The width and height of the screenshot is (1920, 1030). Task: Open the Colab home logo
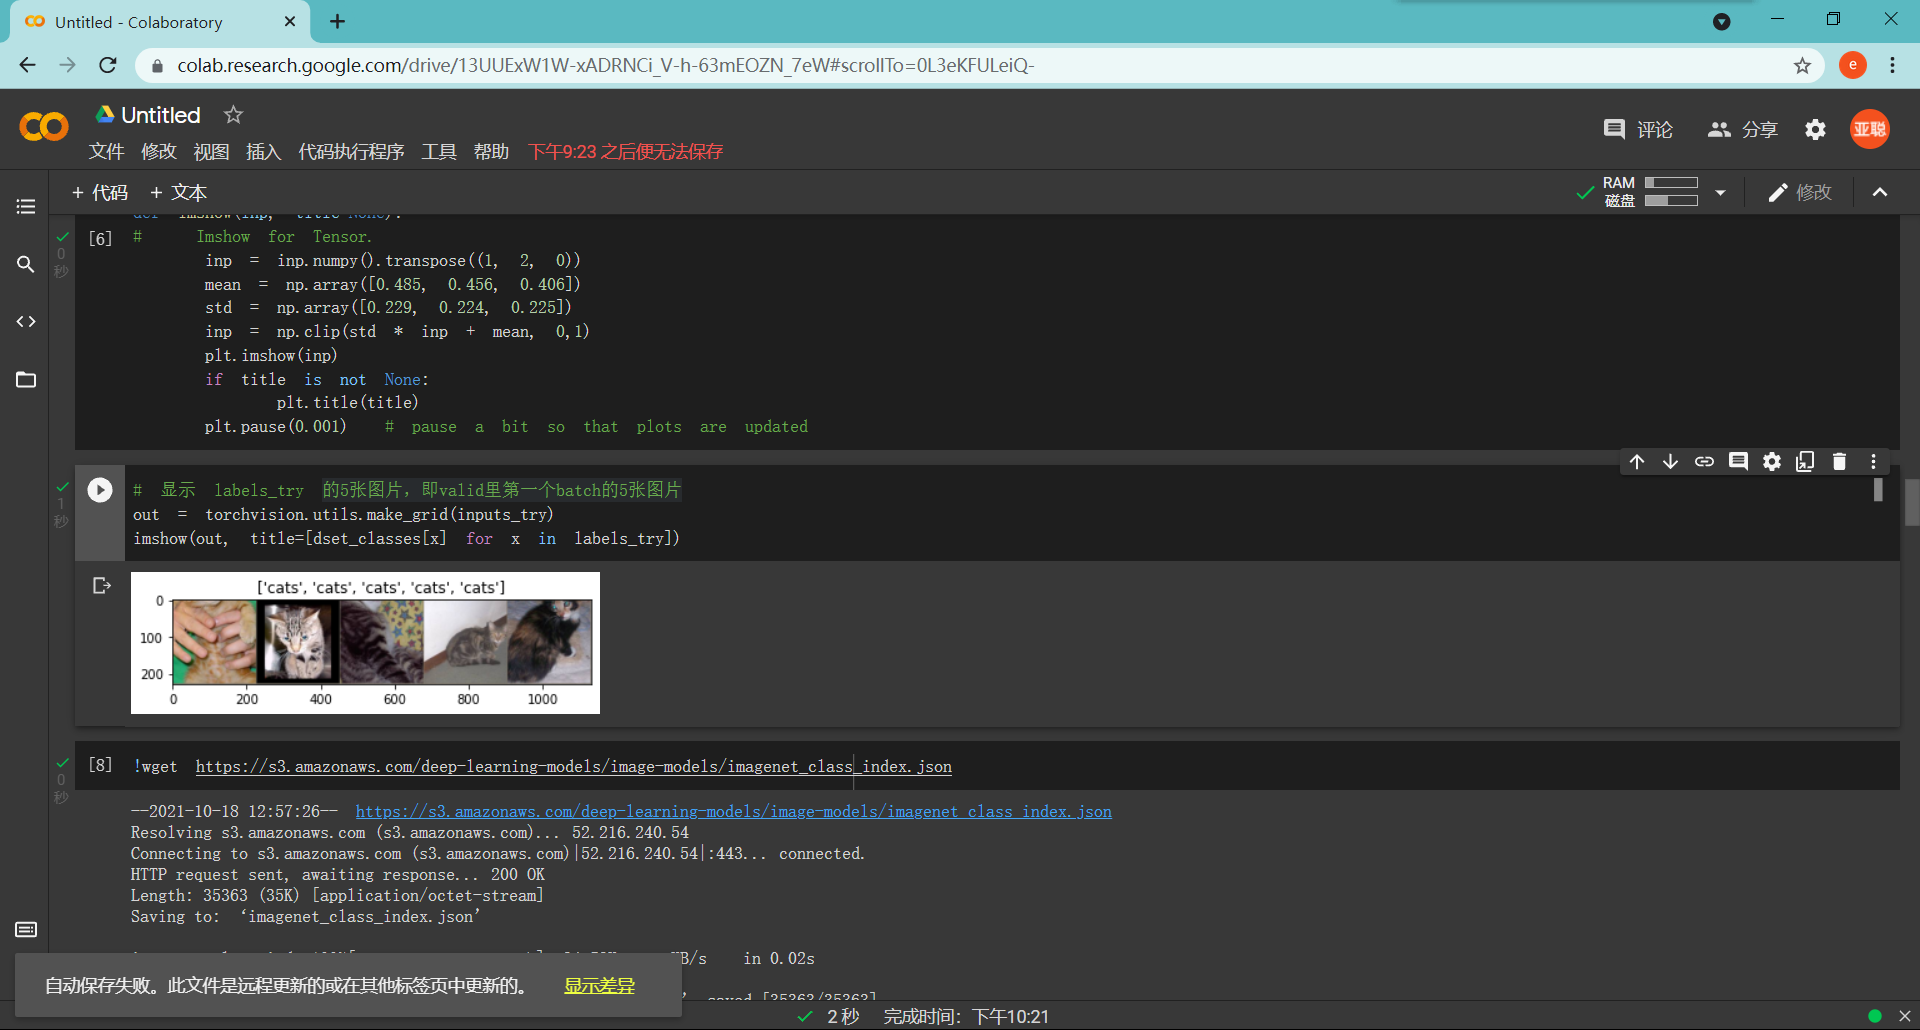pos(44,127)
